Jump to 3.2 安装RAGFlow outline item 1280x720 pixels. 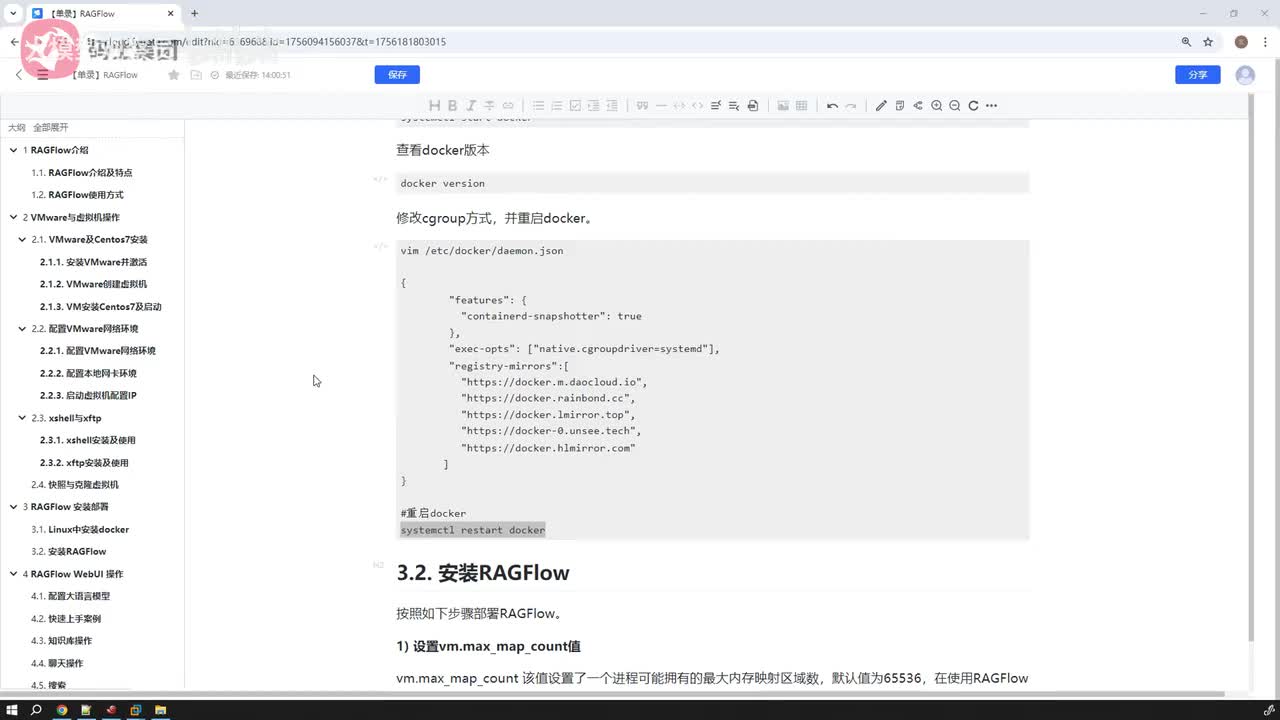coord(69,552)
